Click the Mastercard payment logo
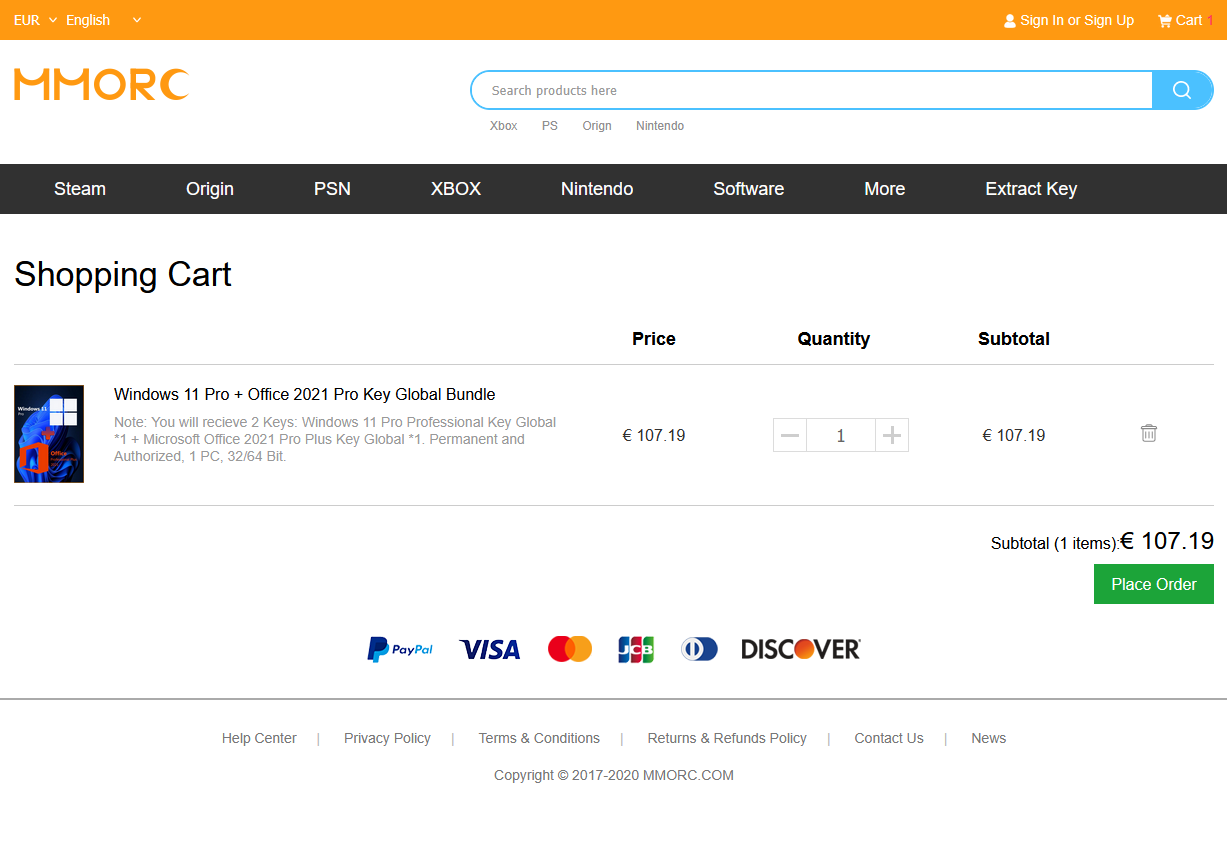The image size is (1227, 844). (x=570, y=649)
